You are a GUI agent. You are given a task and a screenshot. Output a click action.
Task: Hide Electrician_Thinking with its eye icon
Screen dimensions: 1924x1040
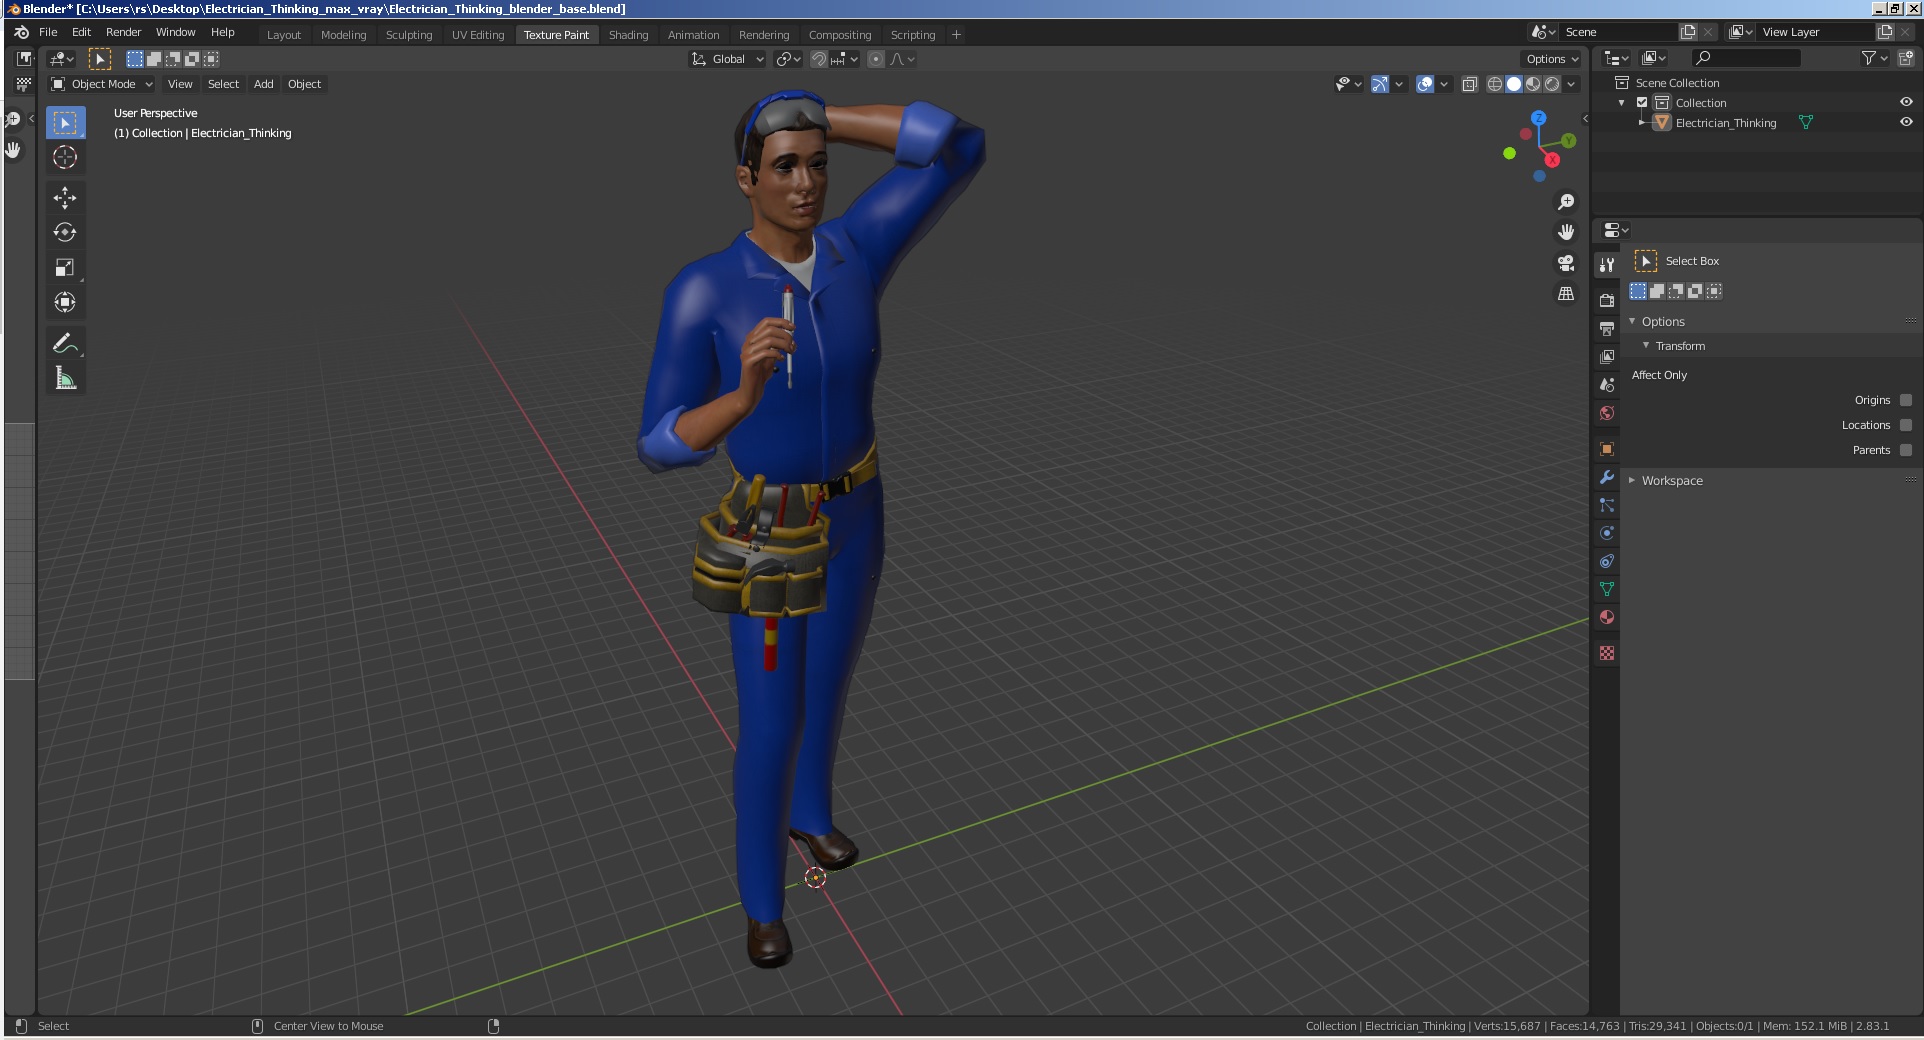pyautogui.click(x=1906, y=122)
